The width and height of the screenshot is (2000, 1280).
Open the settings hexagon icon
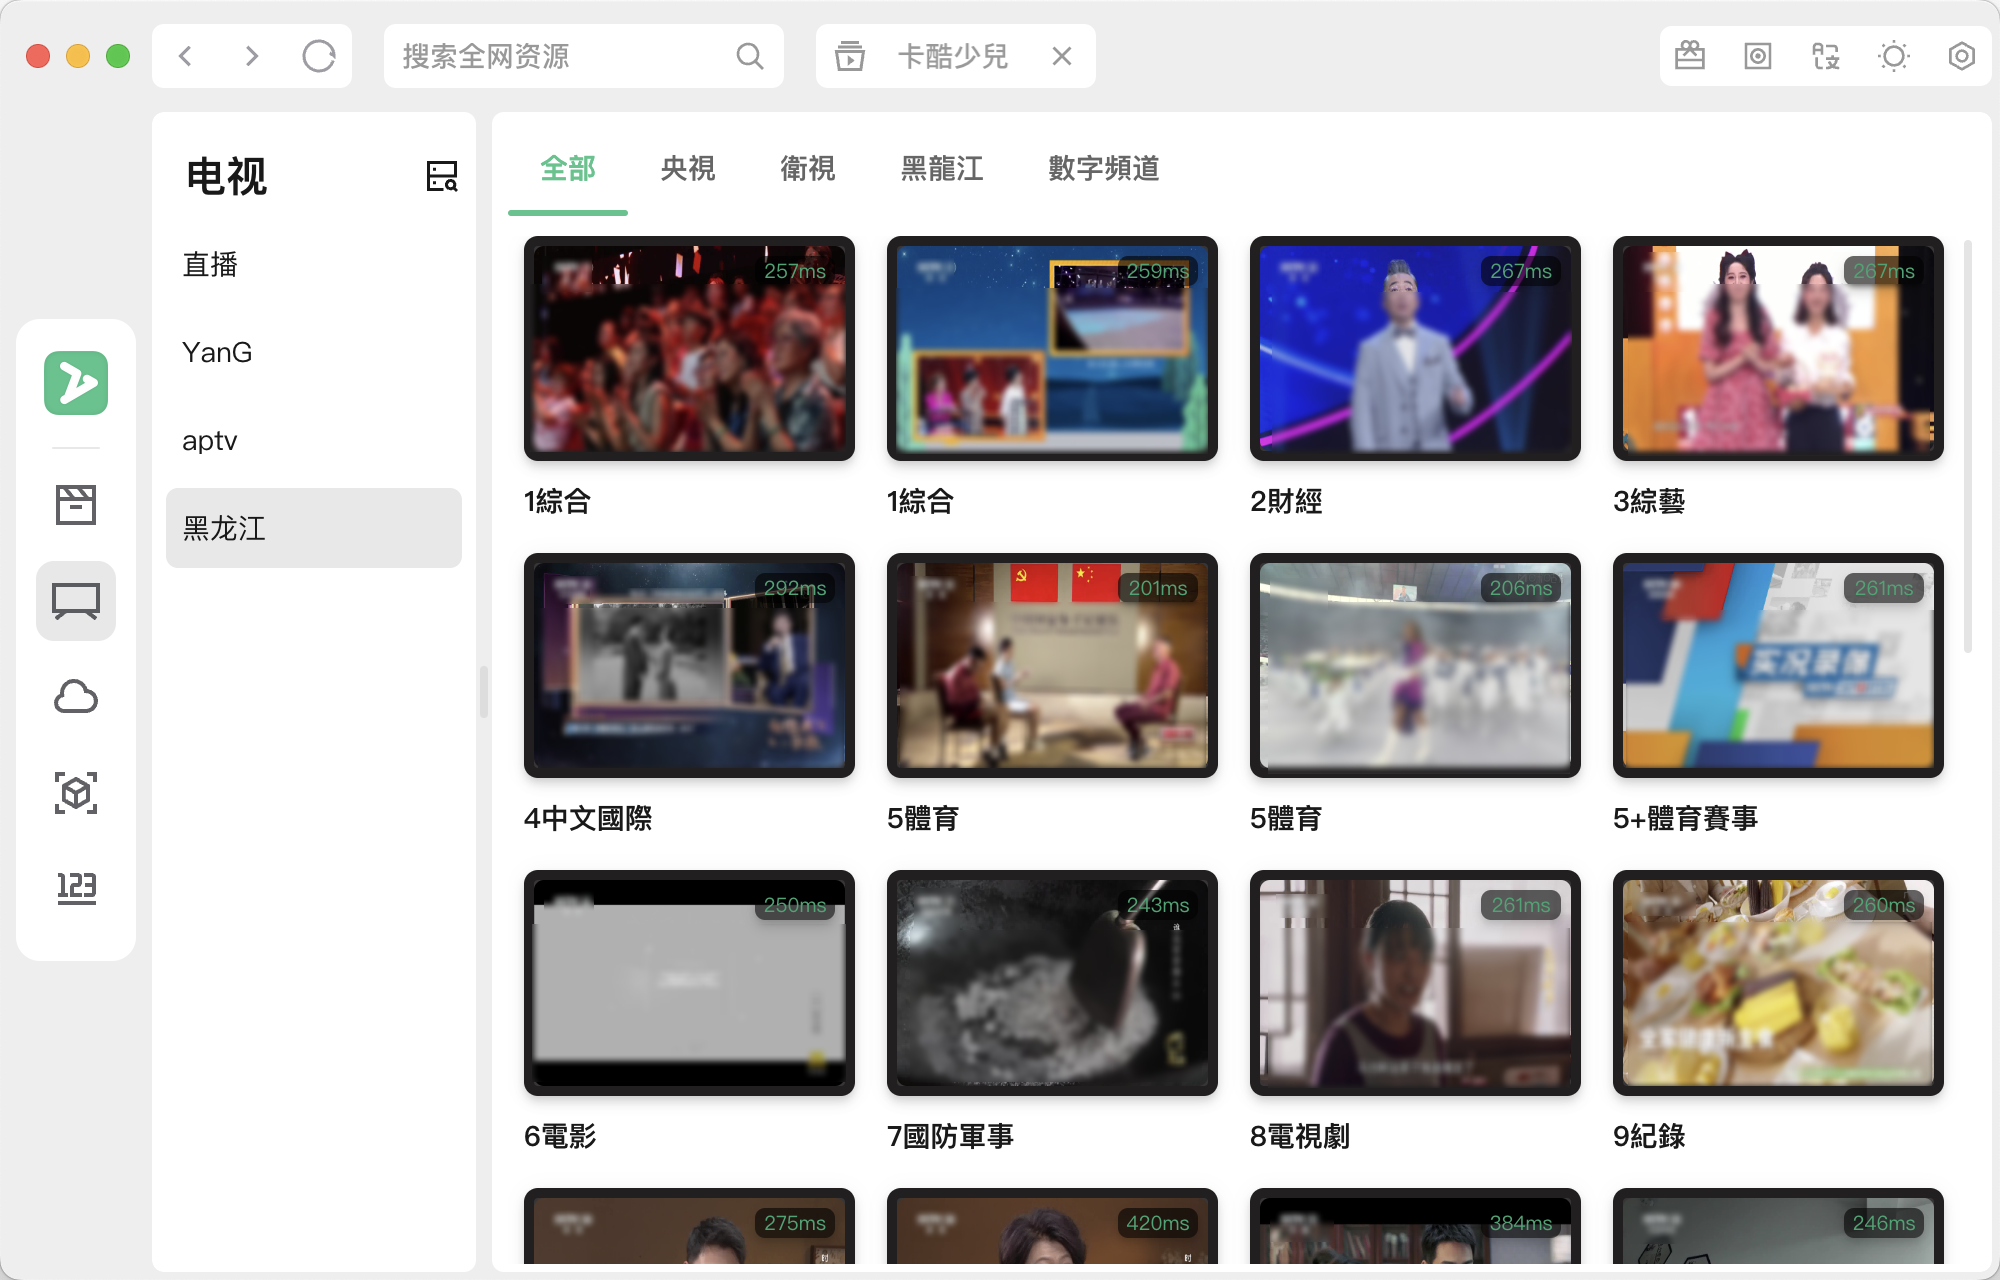point(1961,56)
